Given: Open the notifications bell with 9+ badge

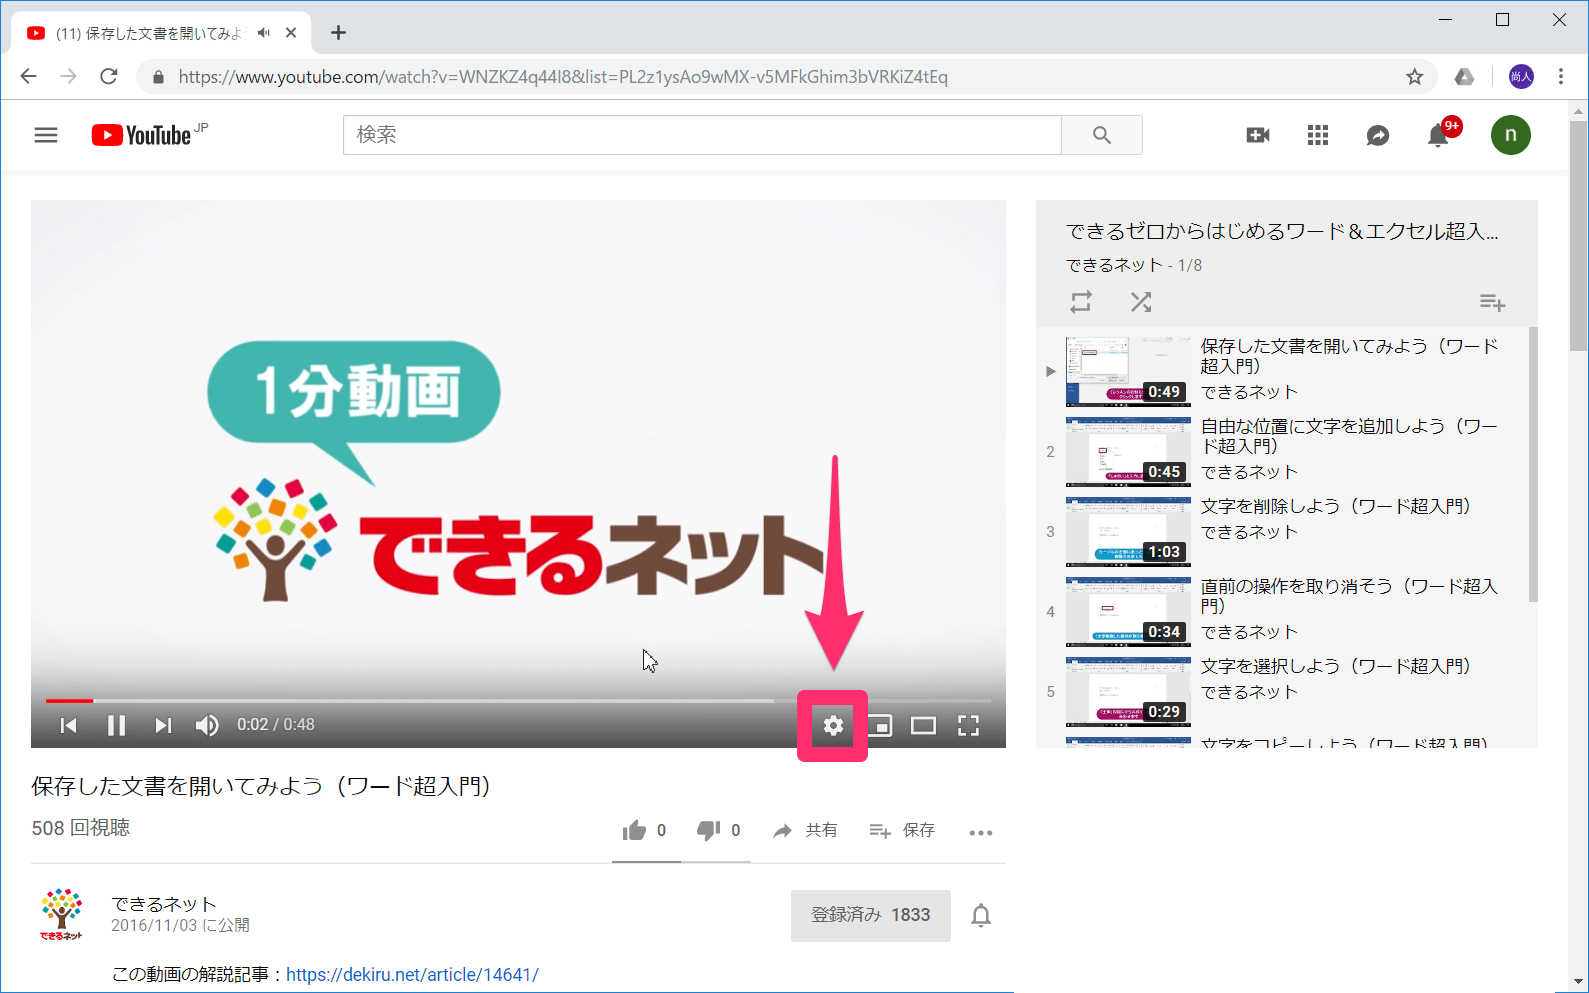Looking at the screenshot, I should [x=1440, y=134].
